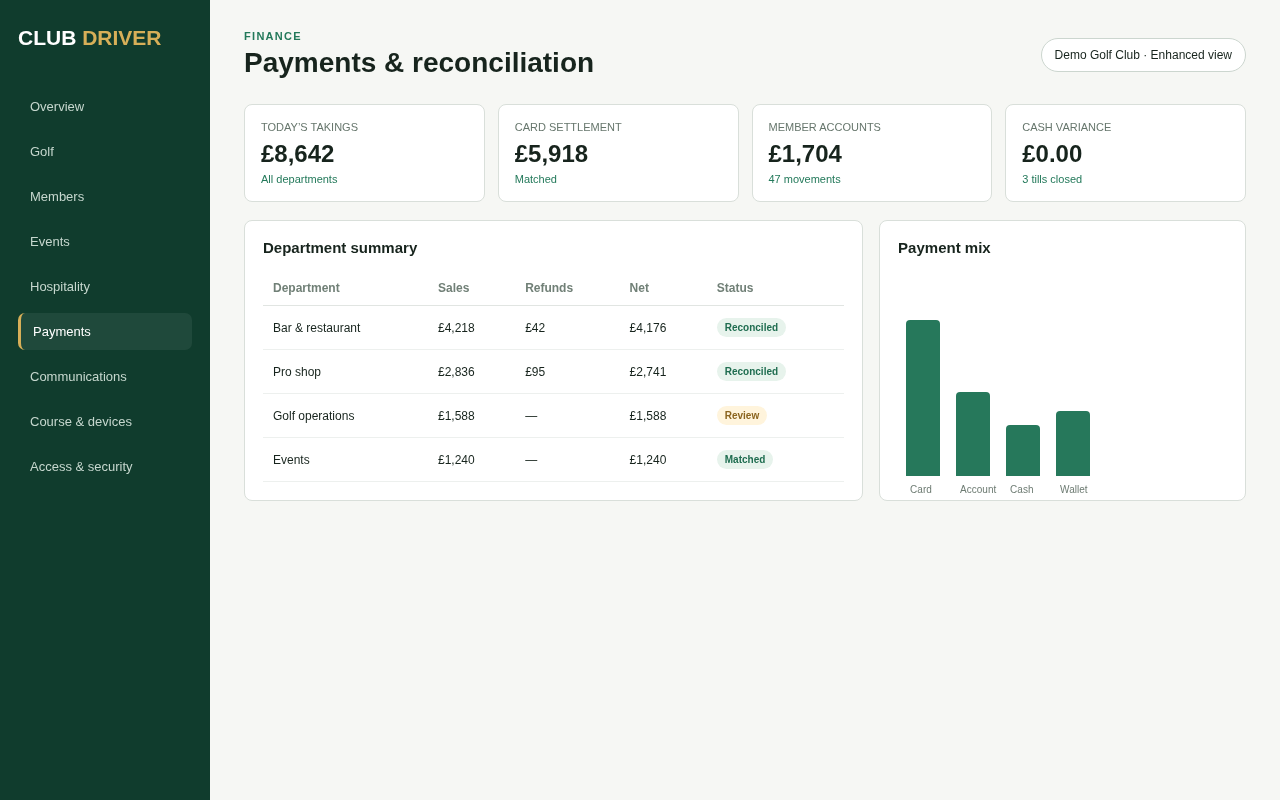Click the Wallet bar in Payment mix
This screenshot has height=800, width=1280.
point(1073,444)
